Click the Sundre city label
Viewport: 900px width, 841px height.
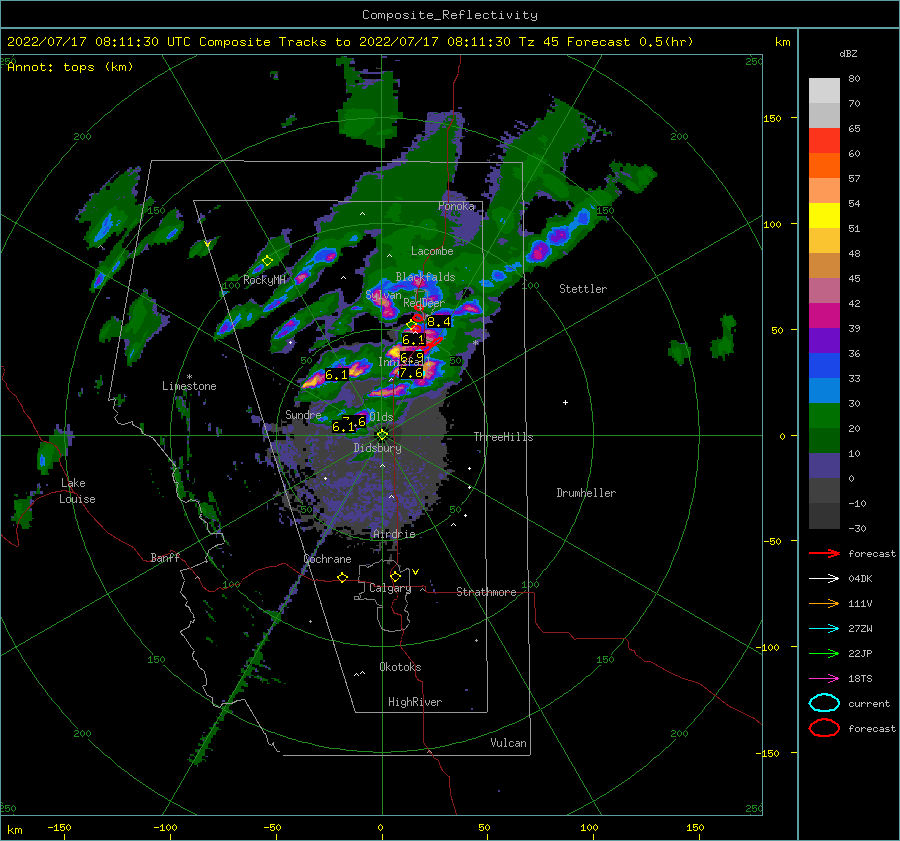303,414
